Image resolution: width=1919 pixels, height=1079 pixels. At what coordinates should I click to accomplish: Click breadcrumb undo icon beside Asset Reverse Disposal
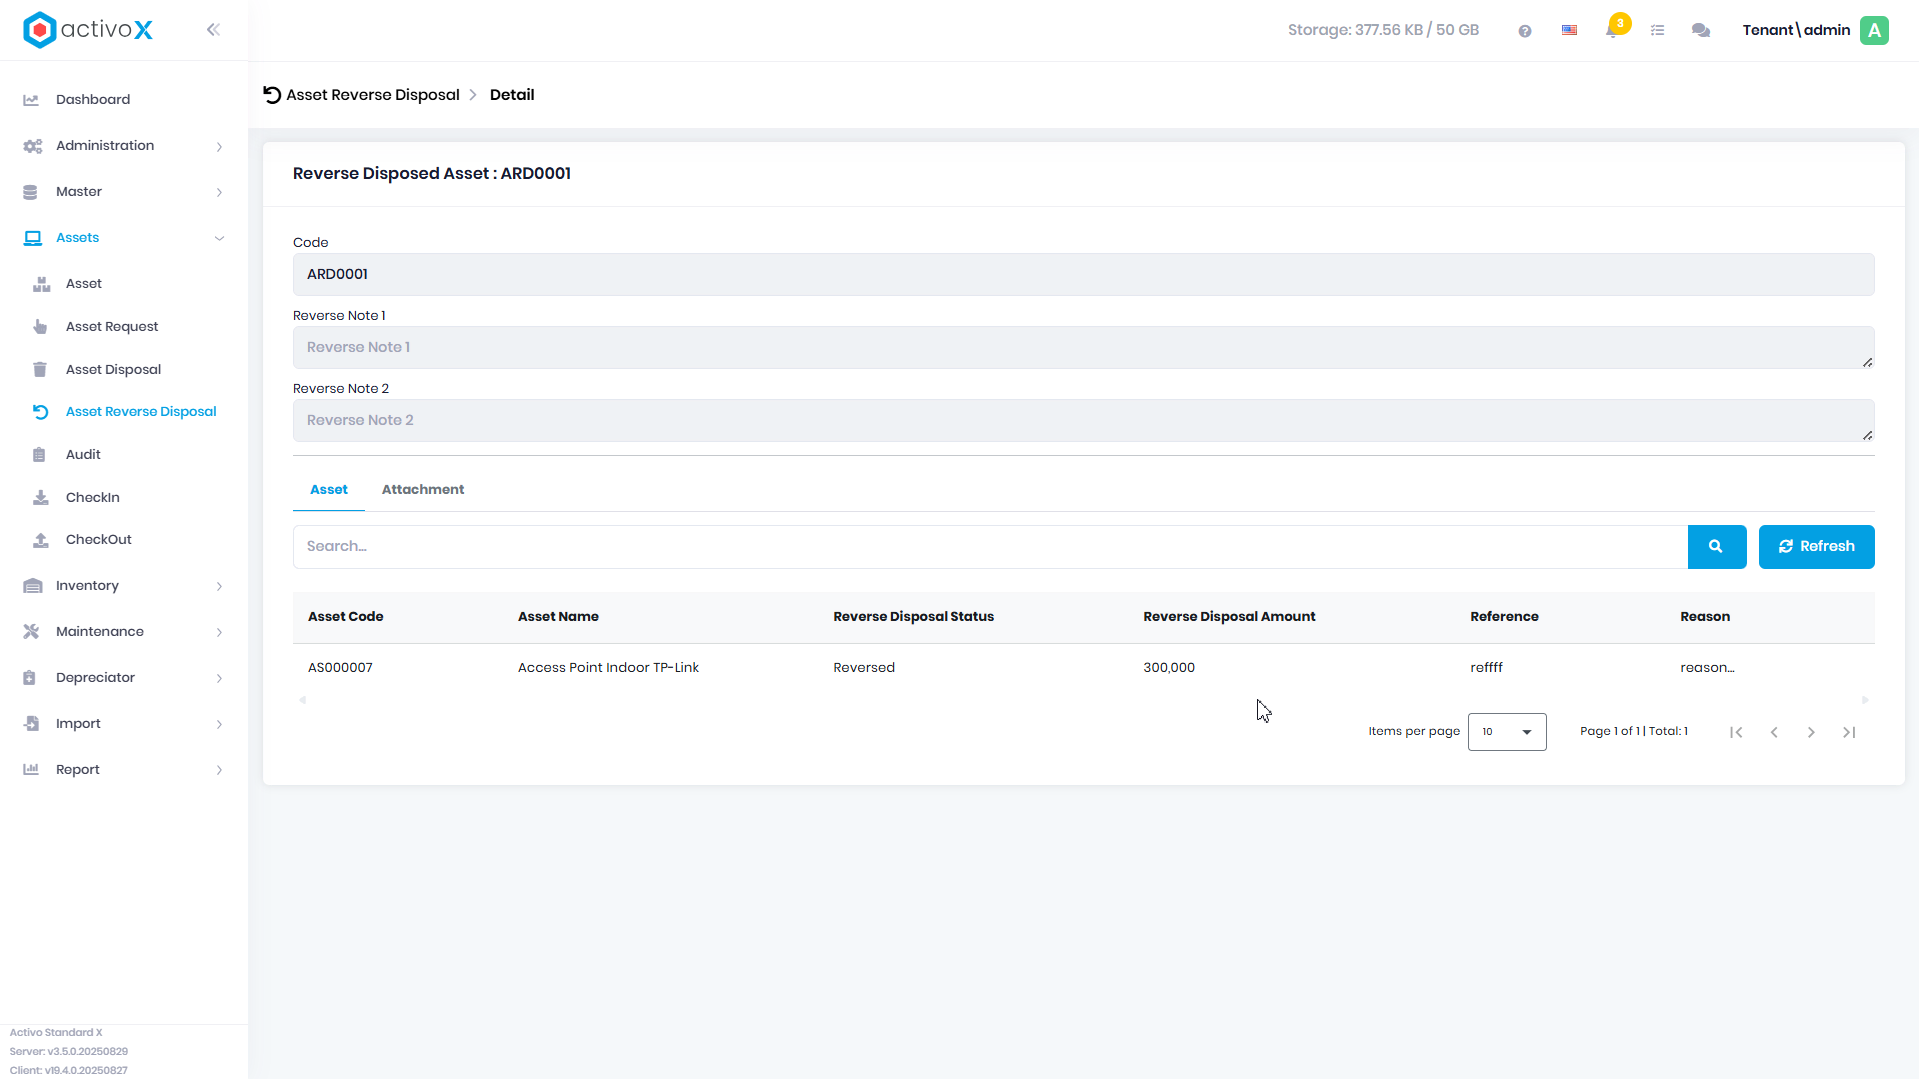[x=271, y=95]
